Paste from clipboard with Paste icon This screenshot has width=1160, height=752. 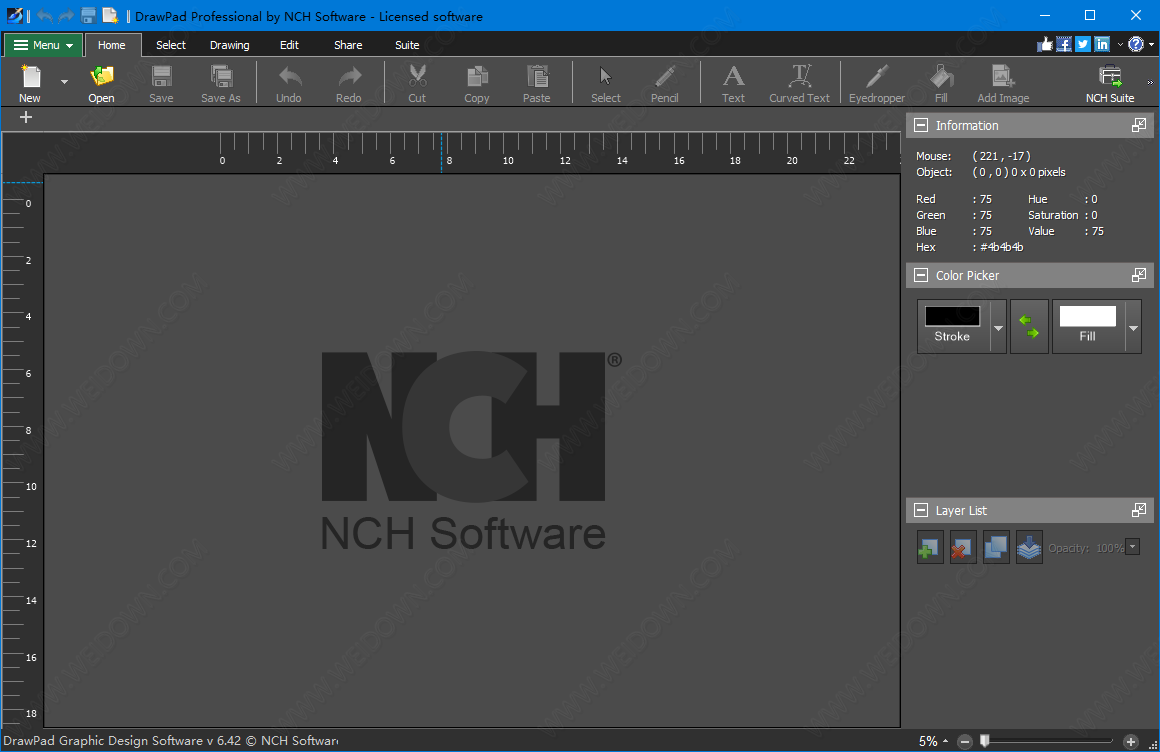[536, 83]
